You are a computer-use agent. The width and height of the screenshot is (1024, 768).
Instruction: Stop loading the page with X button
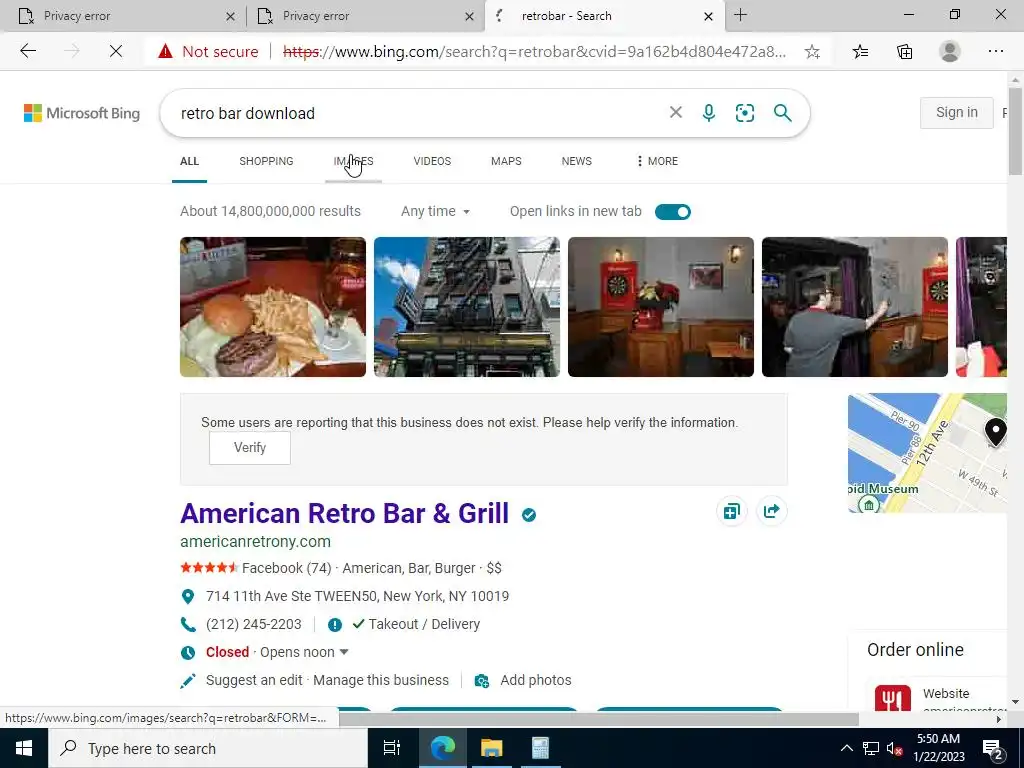(116, 51)
